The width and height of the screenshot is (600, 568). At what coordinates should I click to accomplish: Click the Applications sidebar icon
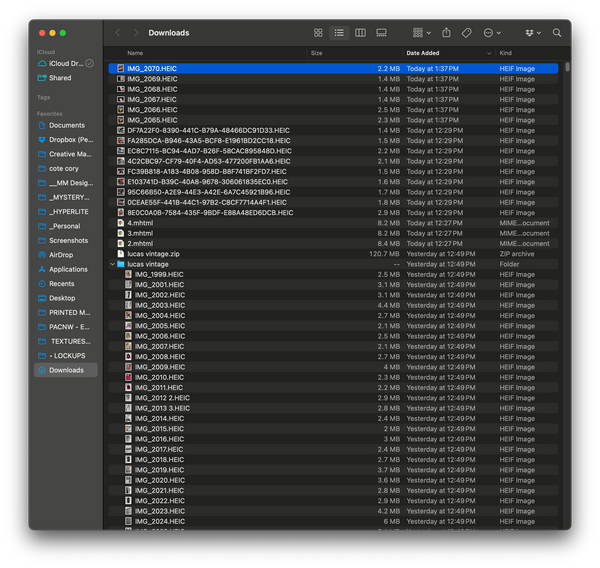42,269
